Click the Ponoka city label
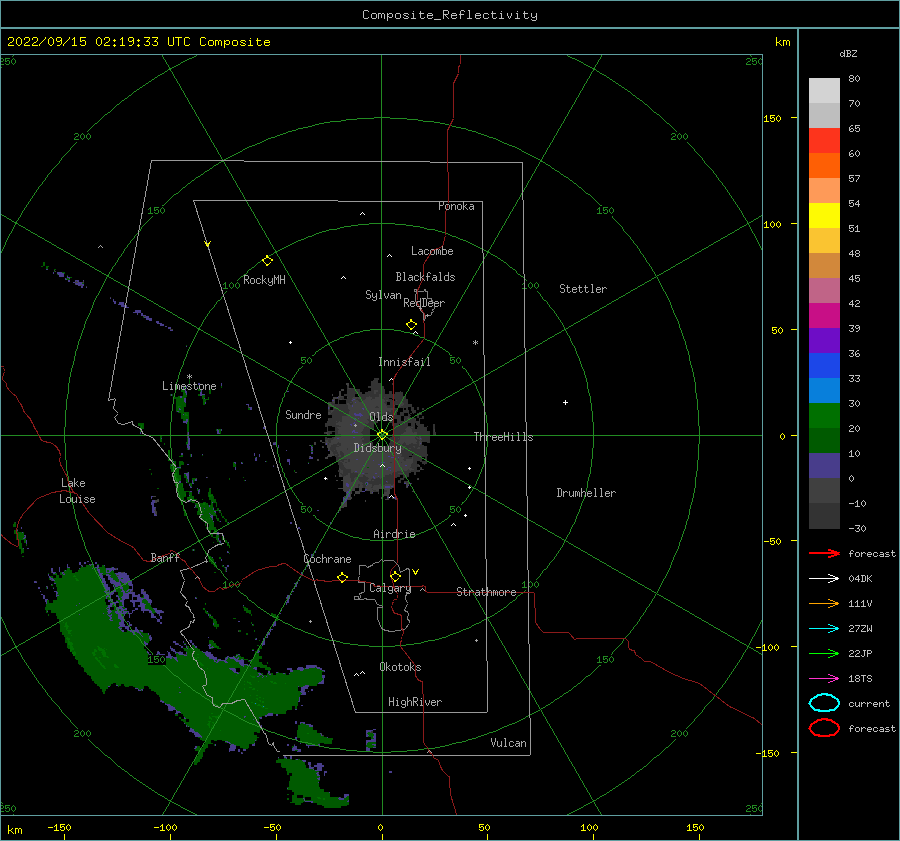The image size is (900, 841). [456, 206]
